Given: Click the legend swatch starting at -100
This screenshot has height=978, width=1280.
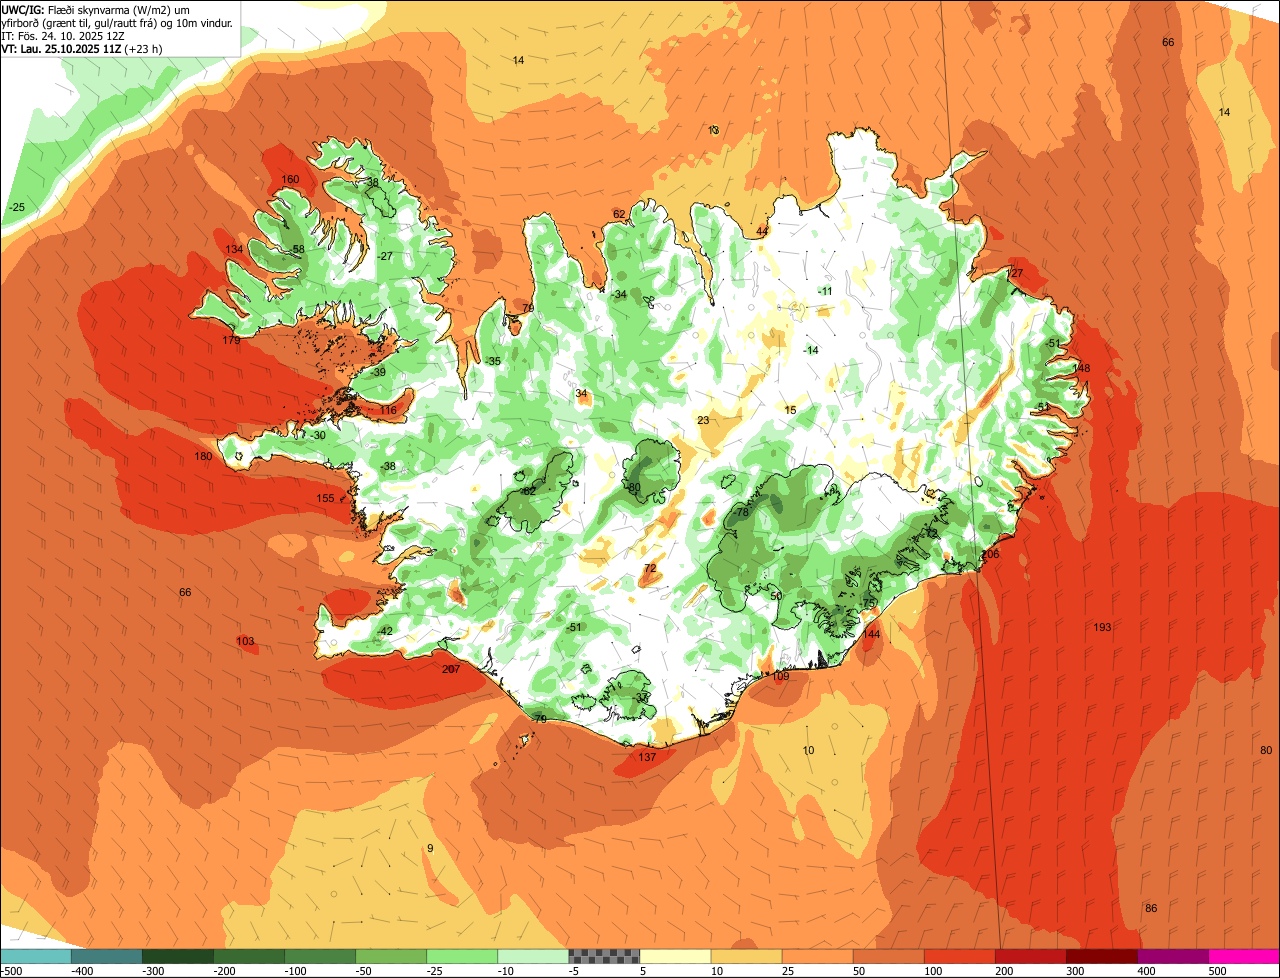Looking at the screenshot, I should pyautogui.click(x=320, y=956).
